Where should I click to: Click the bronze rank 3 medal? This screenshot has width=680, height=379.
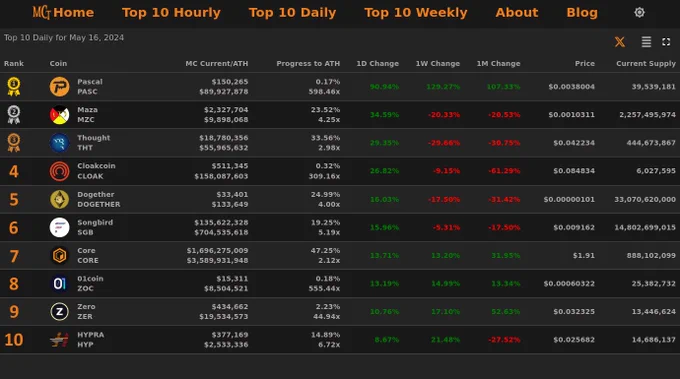[14, 143]
